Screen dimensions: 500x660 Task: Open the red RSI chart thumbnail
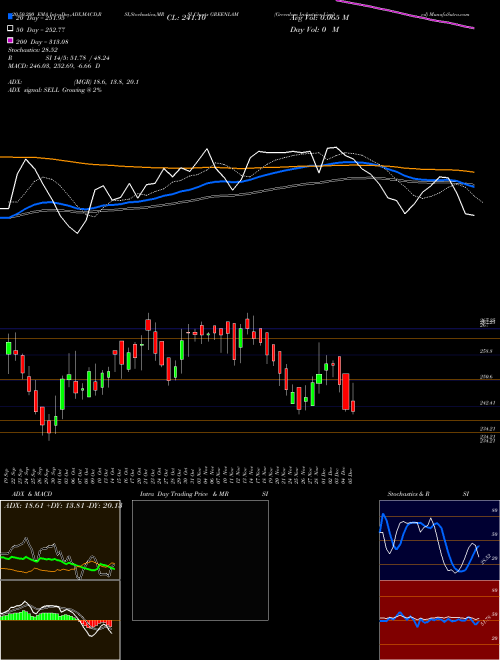tap(439, 620)
